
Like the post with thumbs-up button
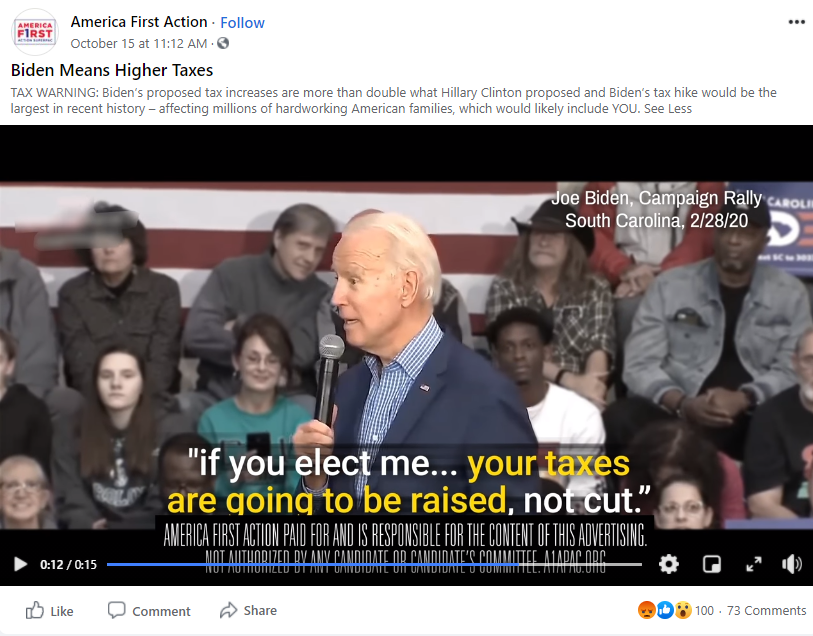(50, 611)
